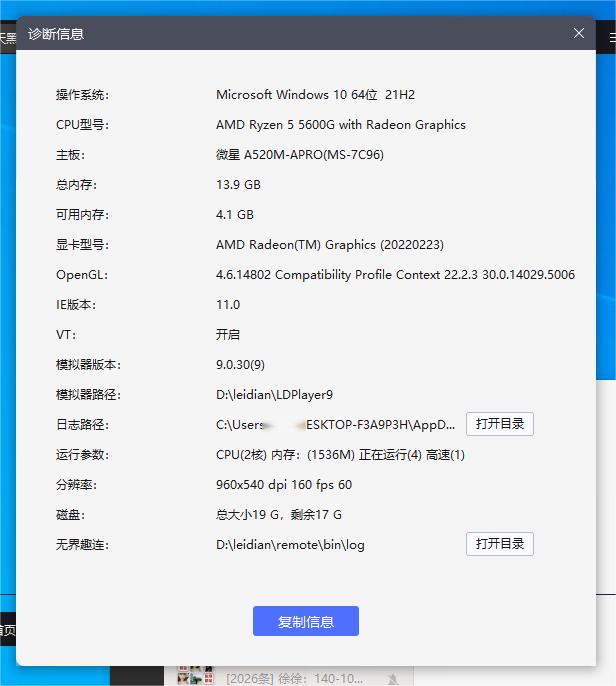616x686 pixels.
Task: Click the 960x540 resolution value
Action: (284, 485)
